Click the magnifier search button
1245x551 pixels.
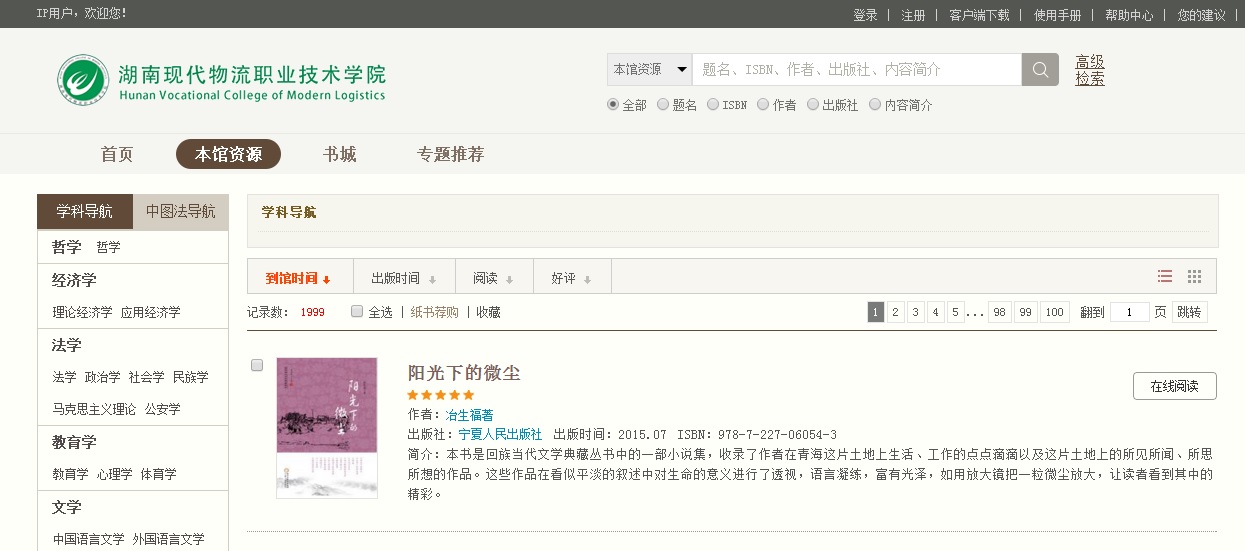click(x=1040, y=70)
